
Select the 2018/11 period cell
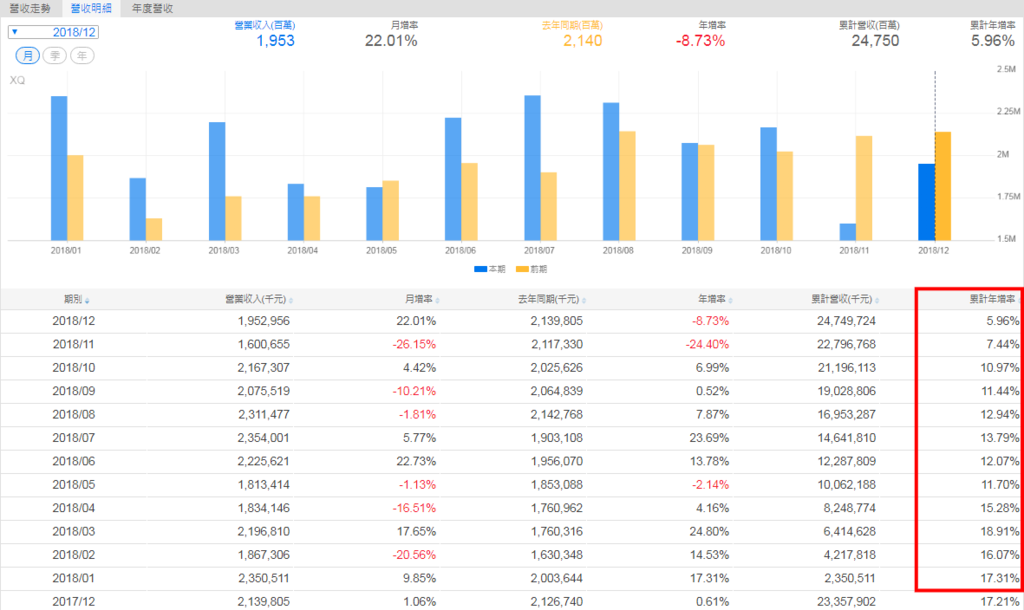pos(74,344)
